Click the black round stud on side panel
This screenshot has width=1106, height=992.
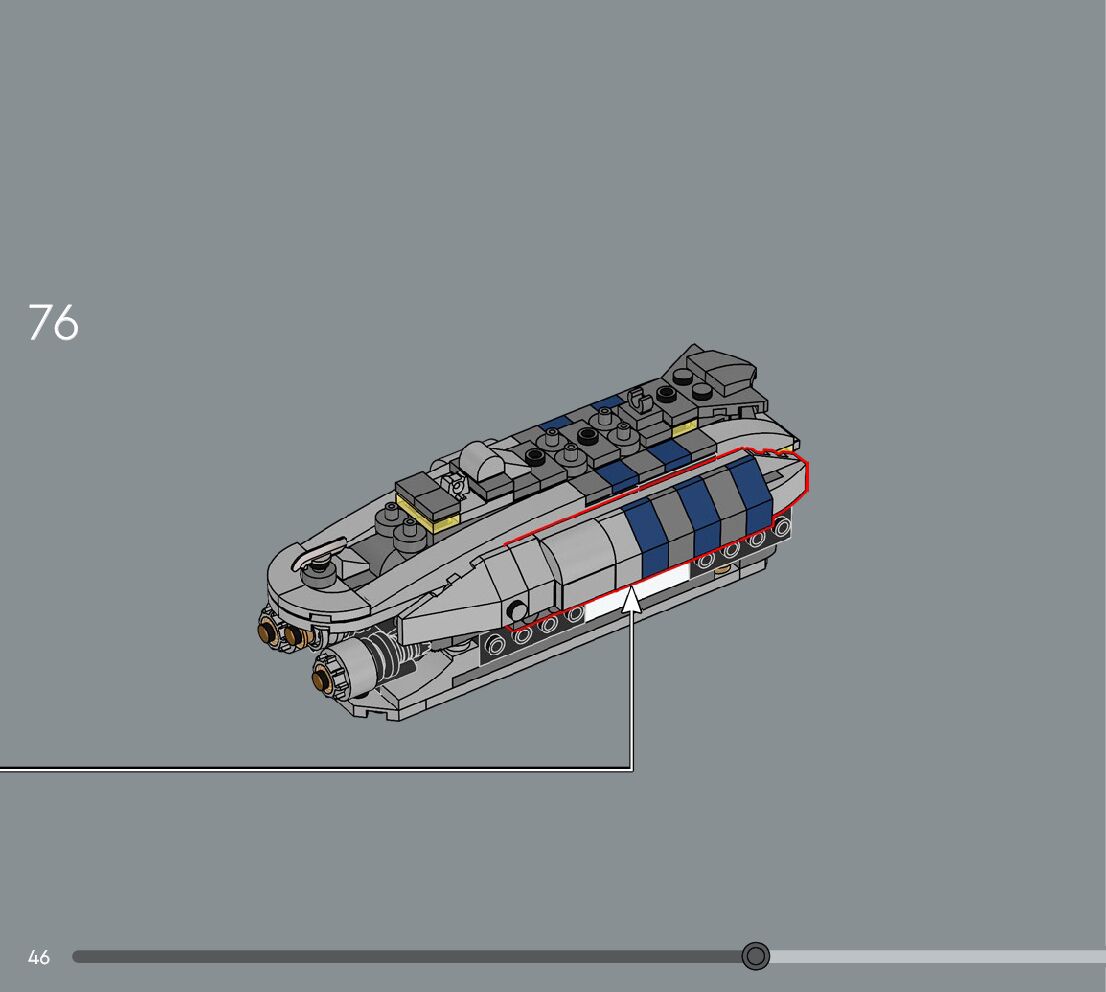click(x=515, y=613)
